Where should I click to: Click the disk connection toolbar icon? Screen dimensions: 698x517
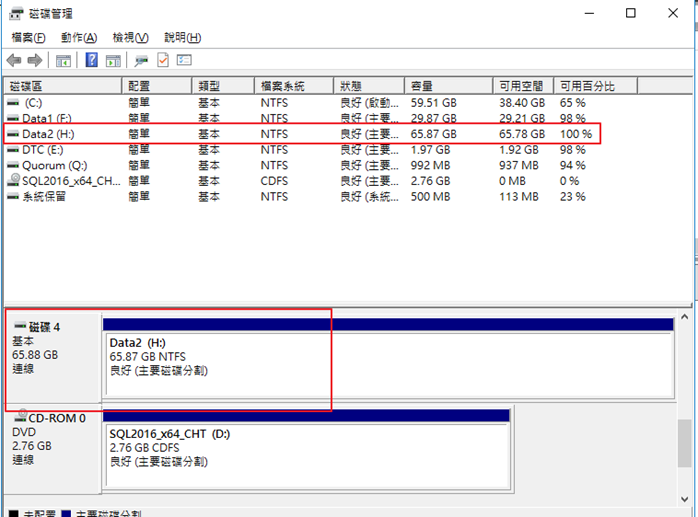141,60
